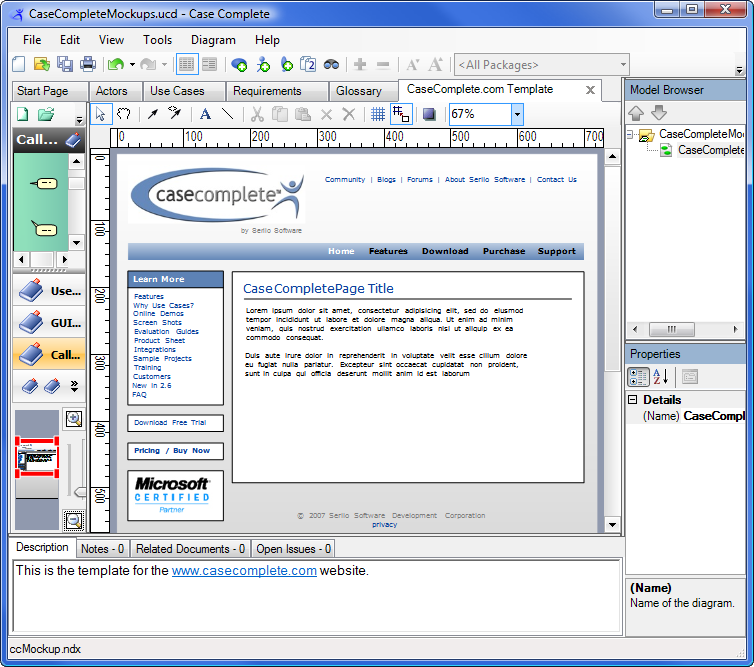Select the left-pointing callout shape
This screenshot has height=667, width=754.
pyautogui.click(x=44, y=183)
